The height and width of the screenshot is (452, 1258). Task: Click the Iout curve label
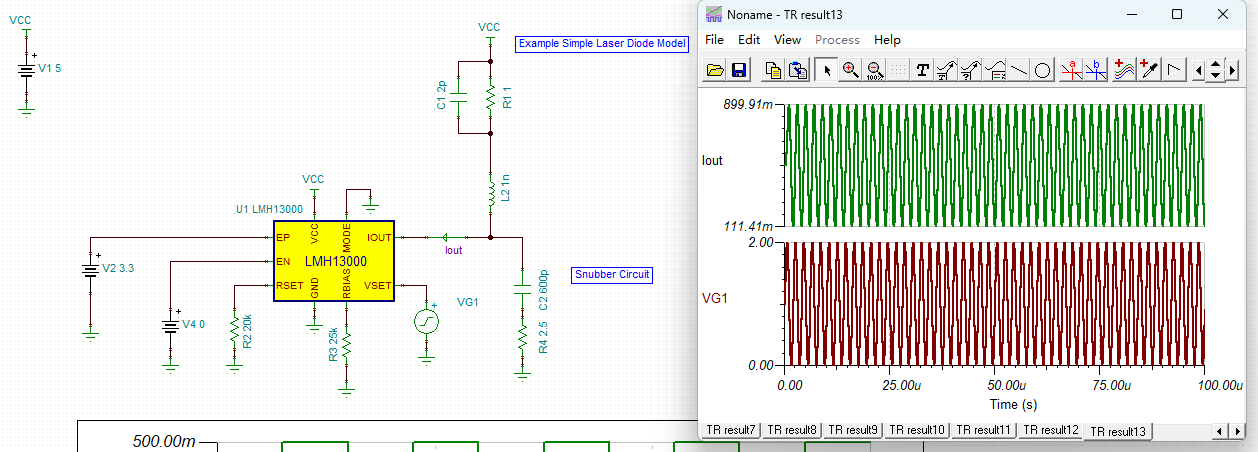point(712,160)
